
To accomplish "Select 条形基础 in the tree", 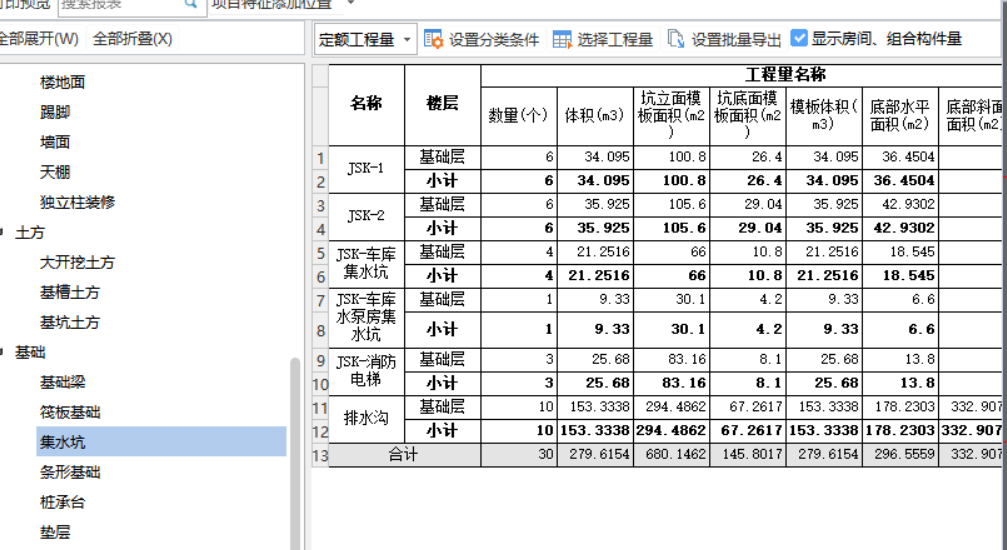I will [70, 472].
